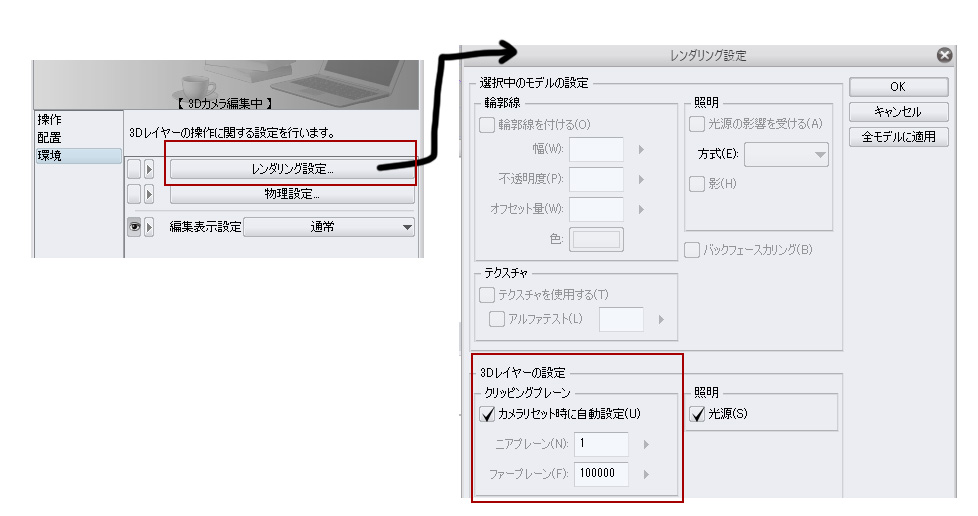
Task: Enable テクスチャを使用する(T) checkbox
Action: click(487, 295)
